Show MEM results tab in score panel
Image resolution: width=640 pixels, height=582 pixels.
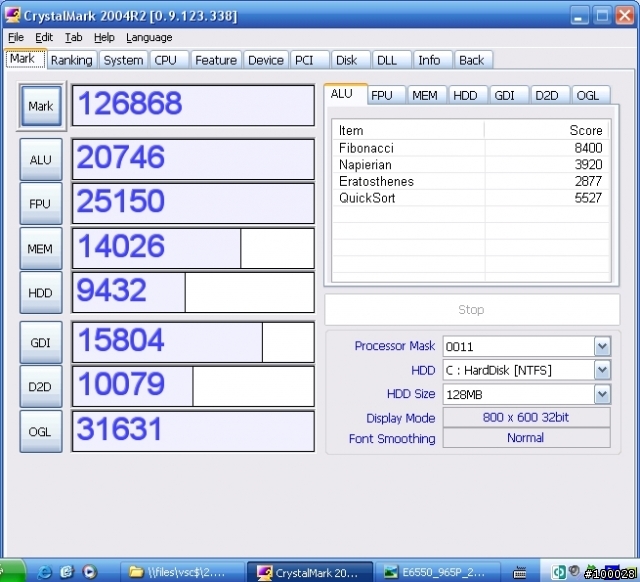click(x=427, y=96)
